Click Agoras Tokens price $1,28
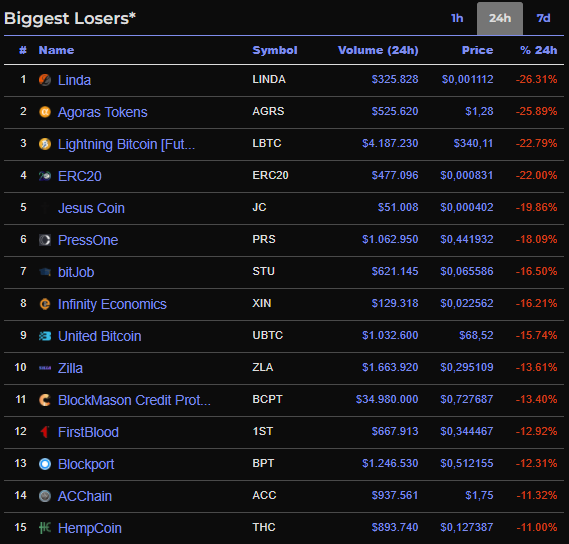 point(479,111)
